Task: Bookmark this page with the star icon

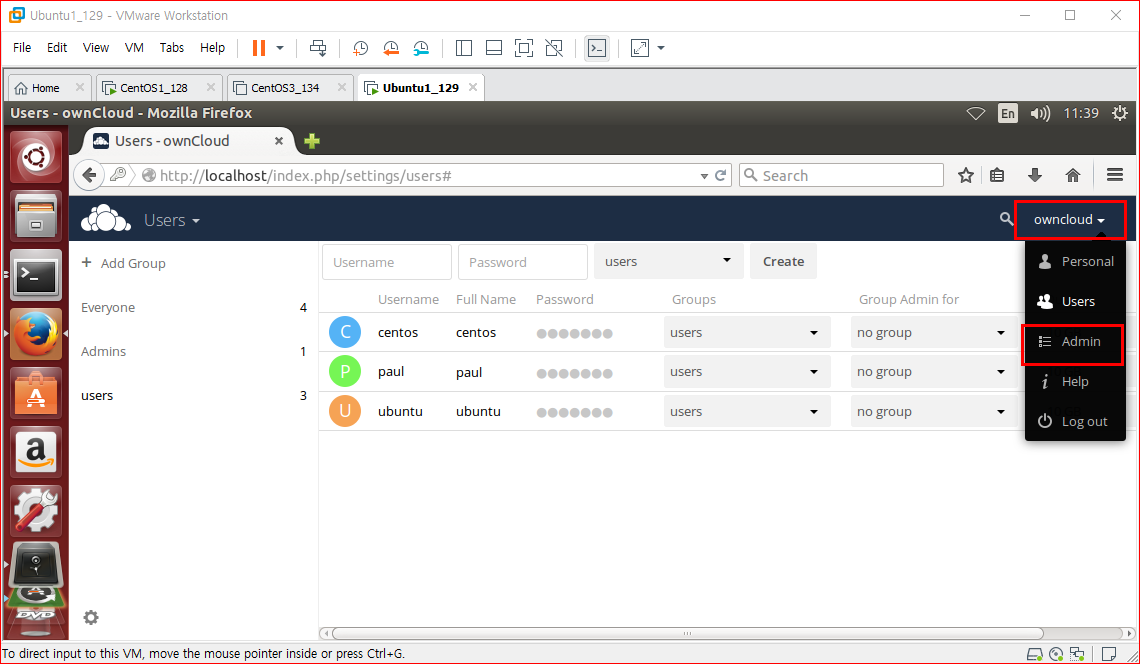Action: pos(966,175)
